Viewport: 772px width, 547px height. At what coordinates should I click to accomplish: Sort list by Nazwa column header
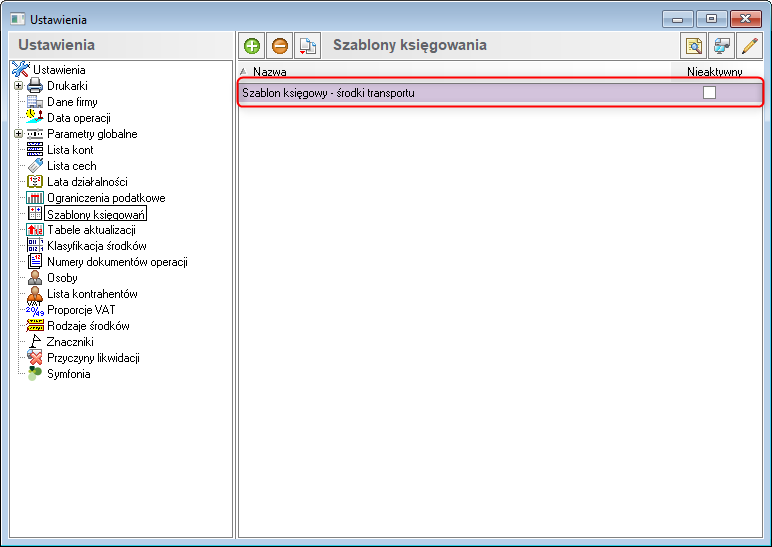click(x=269, y=72)
